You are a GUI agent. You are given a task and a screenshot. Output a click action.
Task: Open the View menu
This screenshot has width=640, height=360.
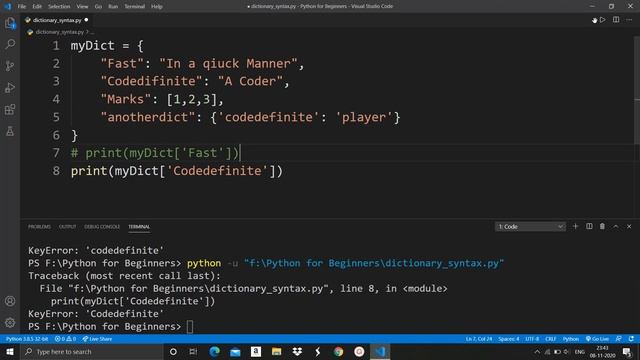82,7
